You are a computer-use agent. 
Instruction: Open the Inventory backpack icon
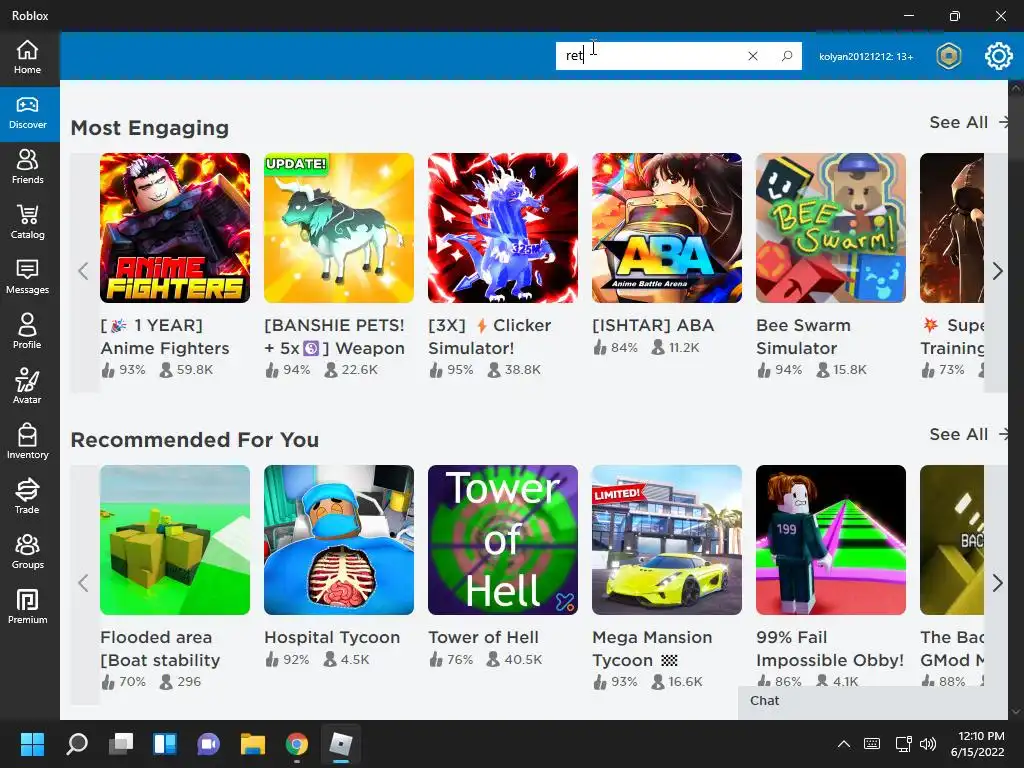tap(27, 441)
